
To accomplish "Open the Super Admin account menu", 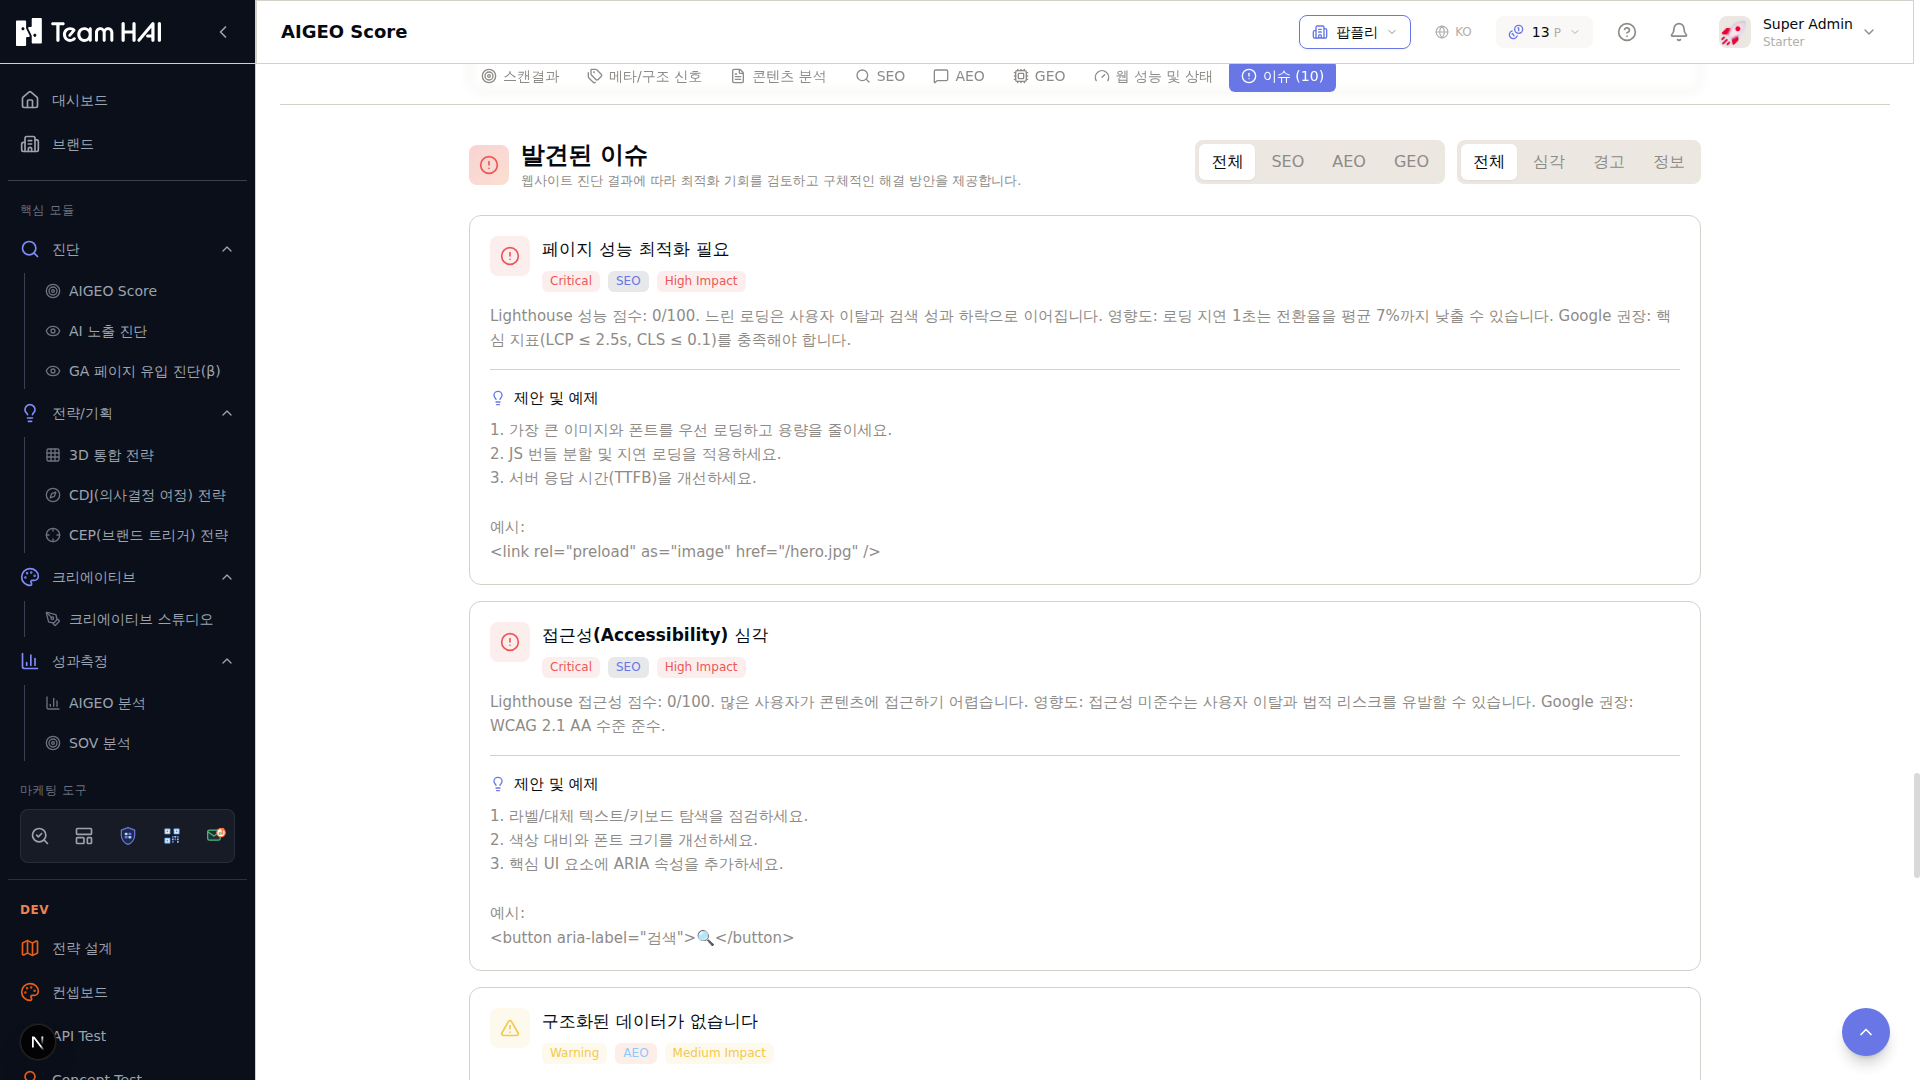I will coord(1797,32).
